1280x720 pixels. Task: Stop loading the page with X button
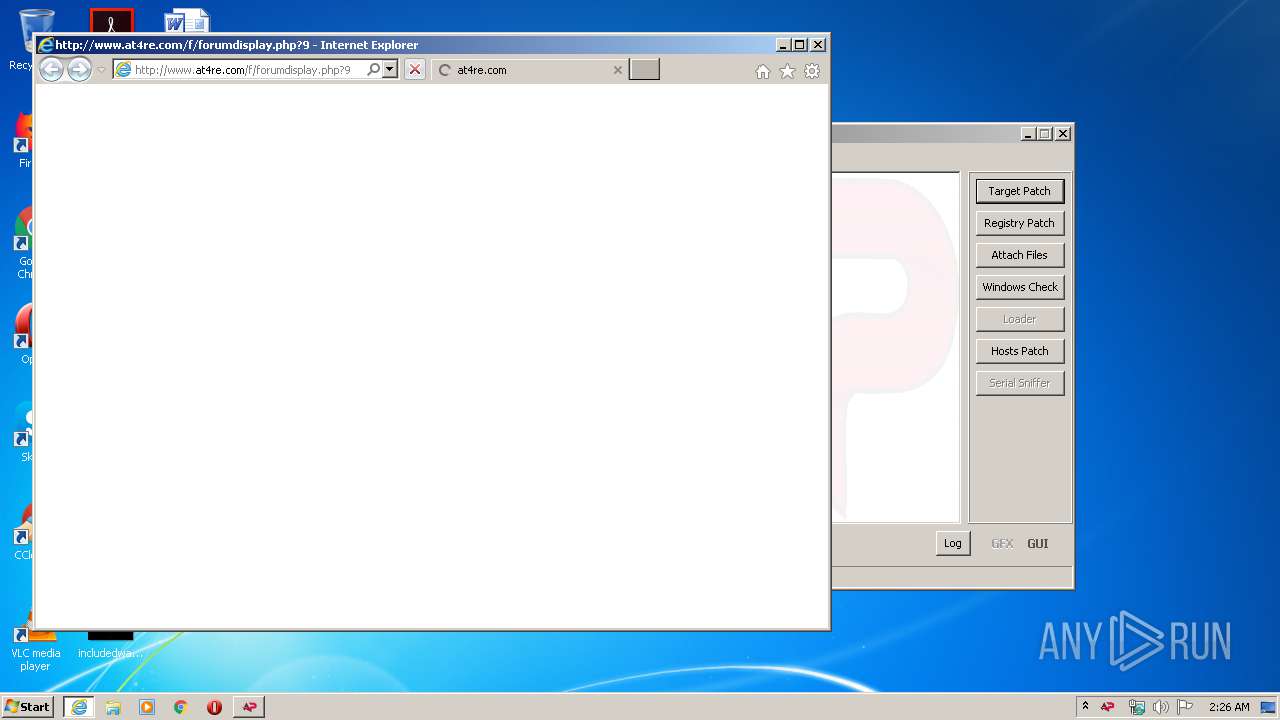(415, 70)
